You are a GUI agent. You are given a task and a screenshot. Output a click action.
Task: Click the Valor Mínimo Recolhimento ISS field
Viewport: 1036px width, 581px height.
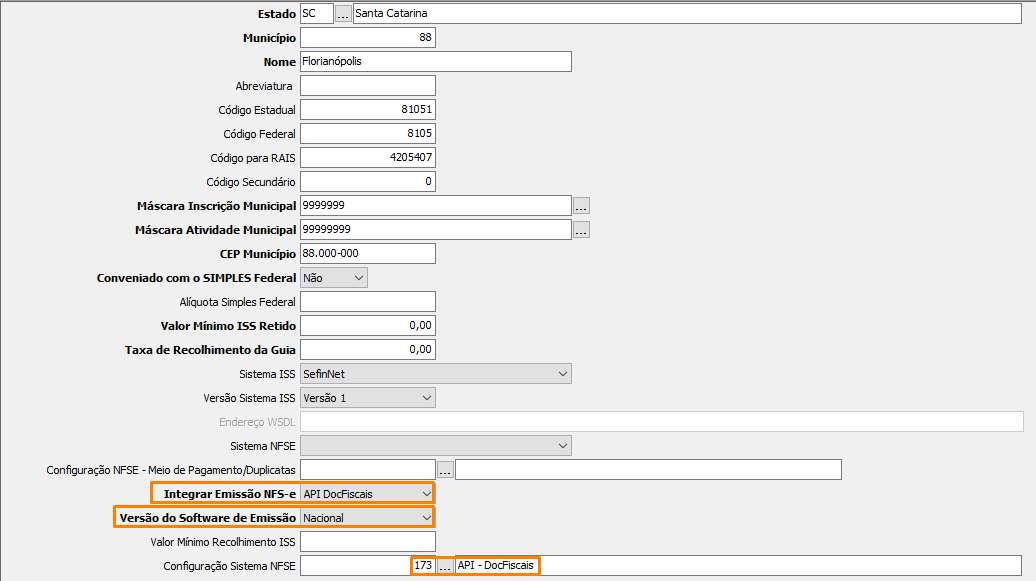tap(367, 542)
